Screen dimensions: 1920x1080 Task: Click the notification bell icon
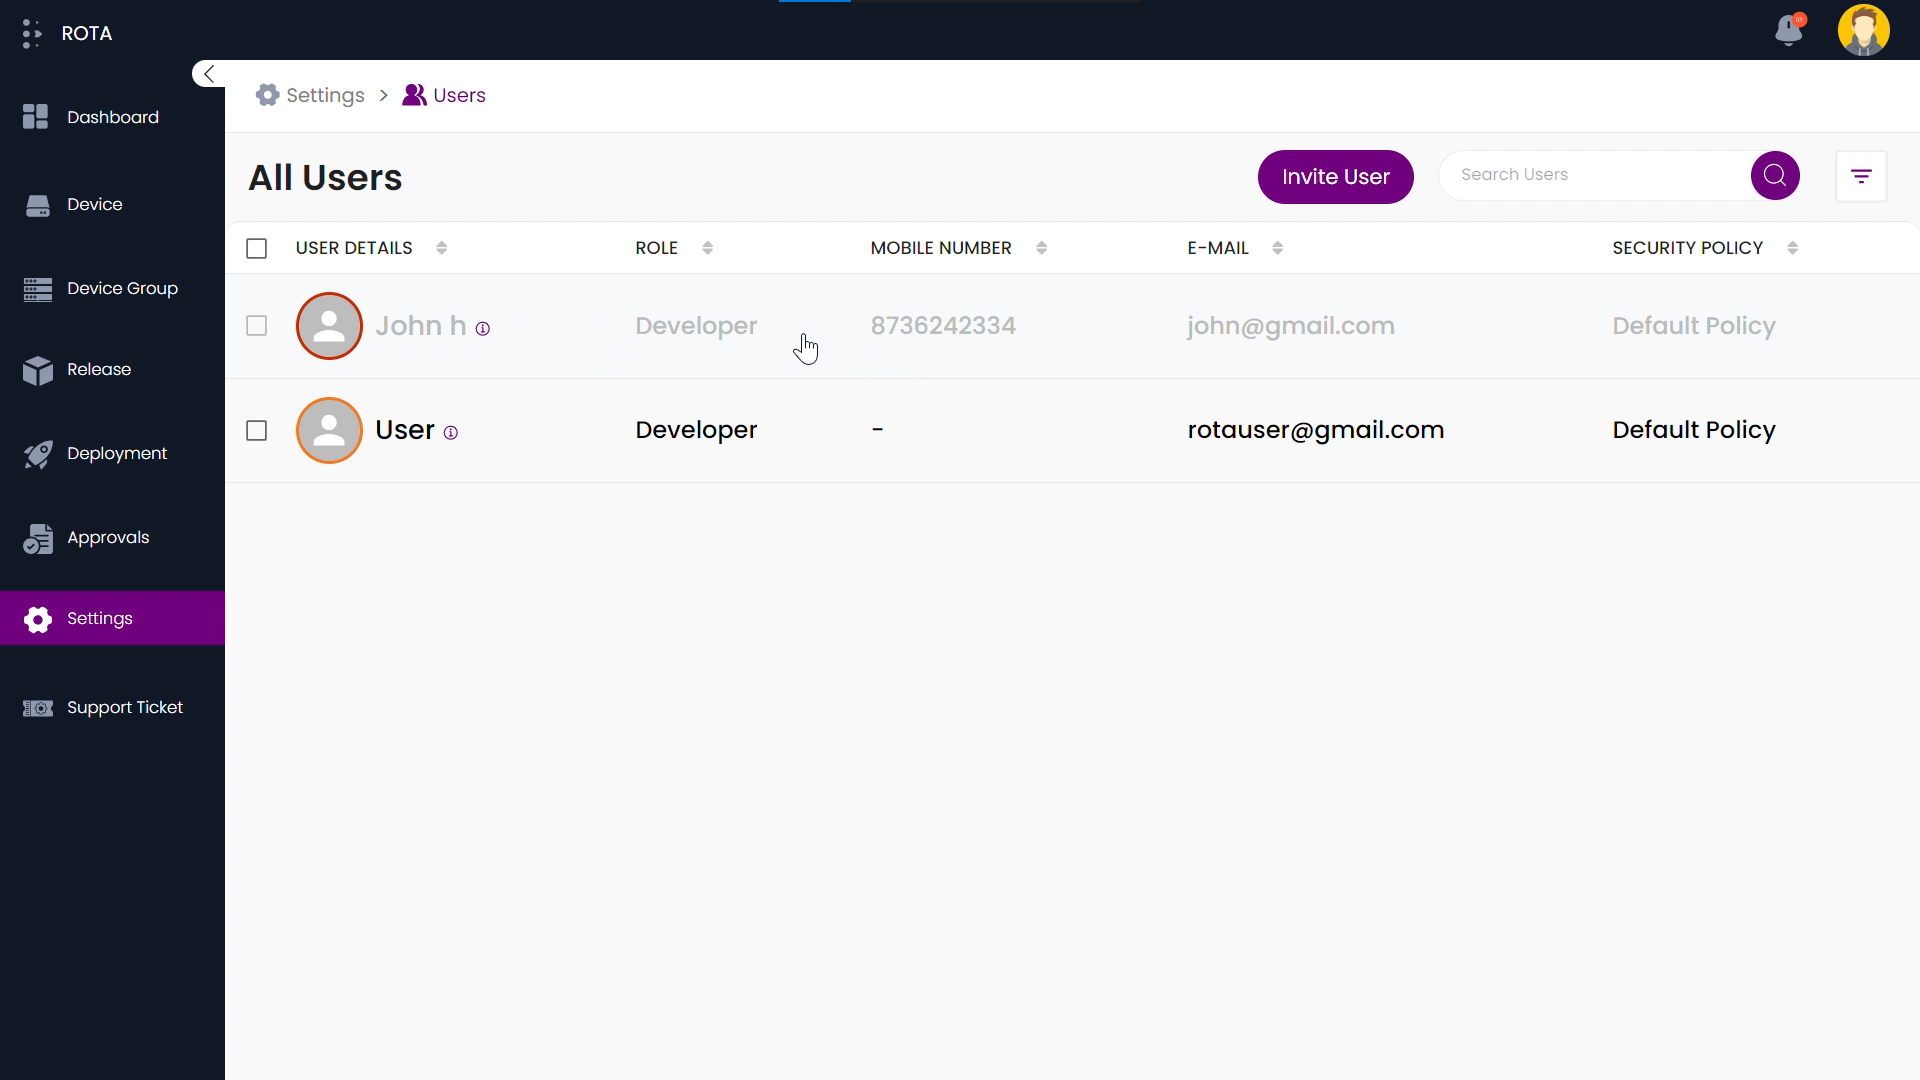tap(1789, 29)
